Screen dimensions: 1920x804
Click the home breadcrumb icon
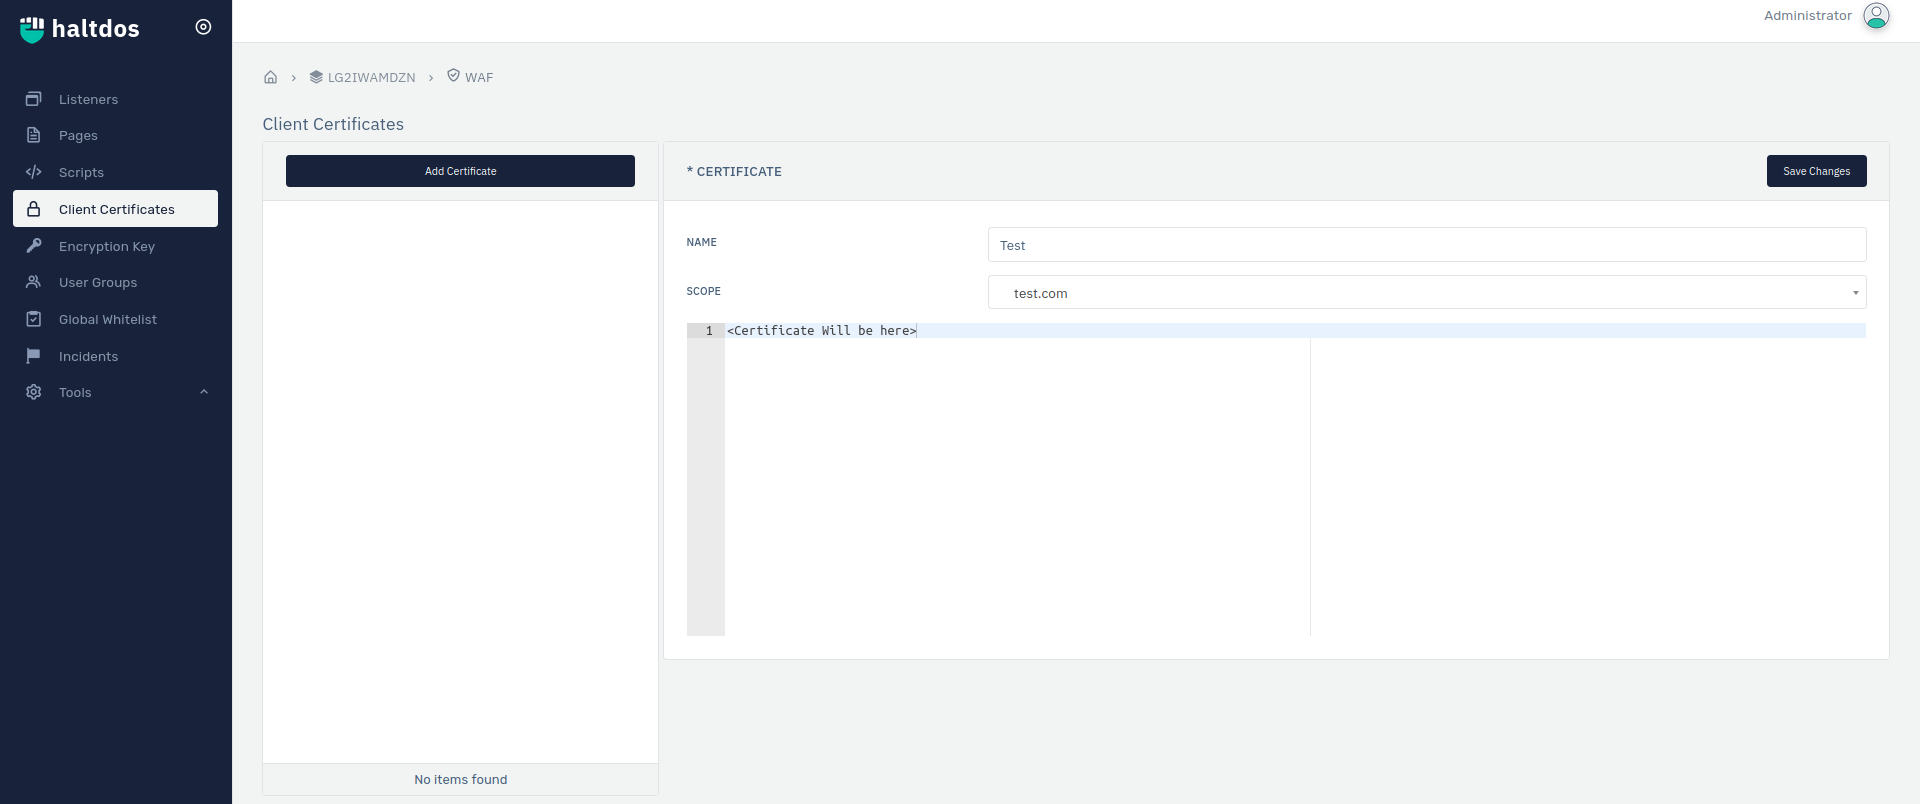pyautogui.click(x=270, y=77)
